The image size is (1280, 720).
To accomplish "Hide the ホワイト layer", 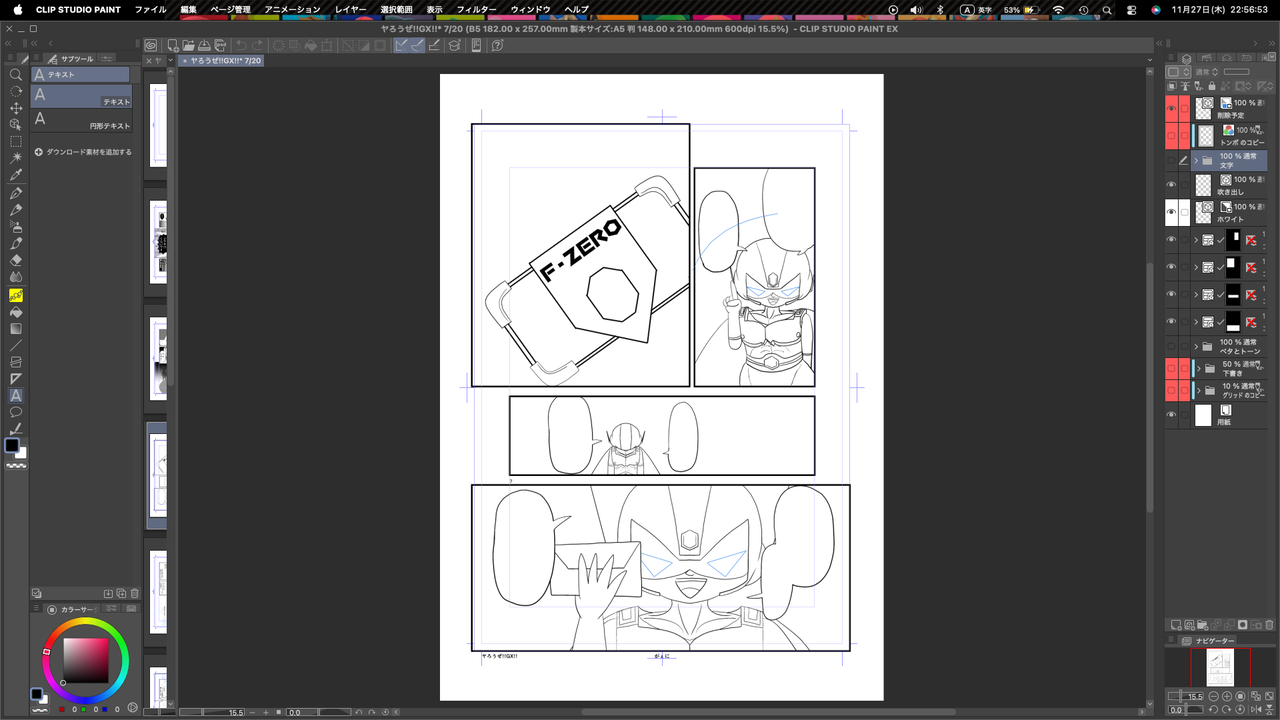I will 1172,212.
